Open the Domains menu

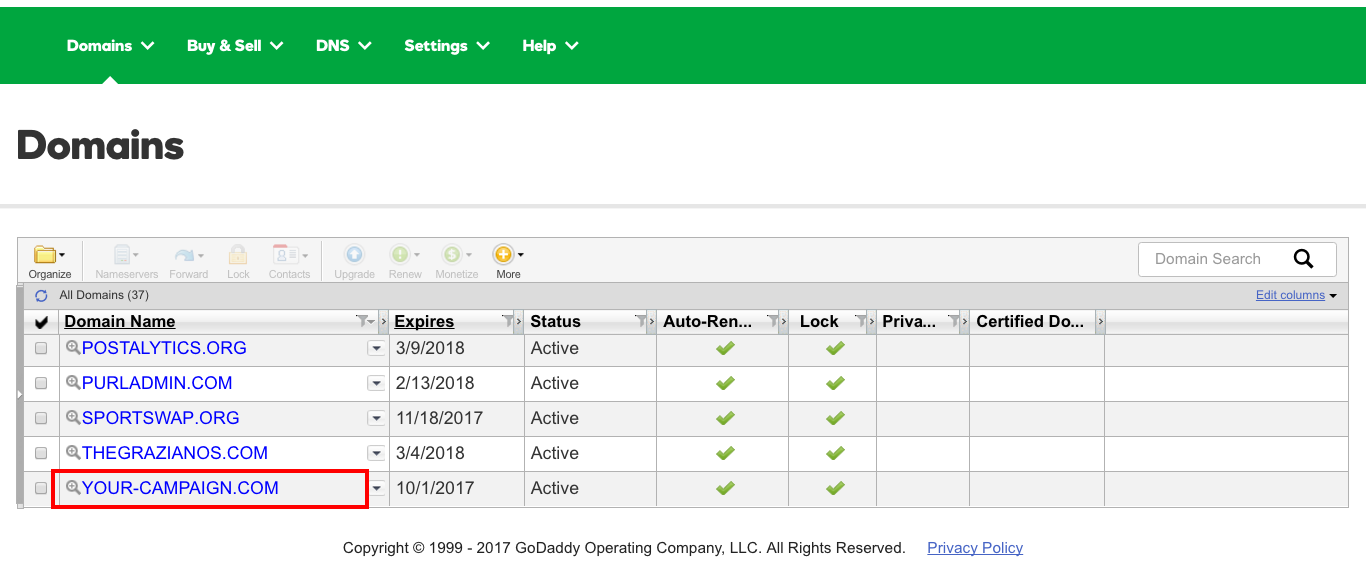point(111,46)
